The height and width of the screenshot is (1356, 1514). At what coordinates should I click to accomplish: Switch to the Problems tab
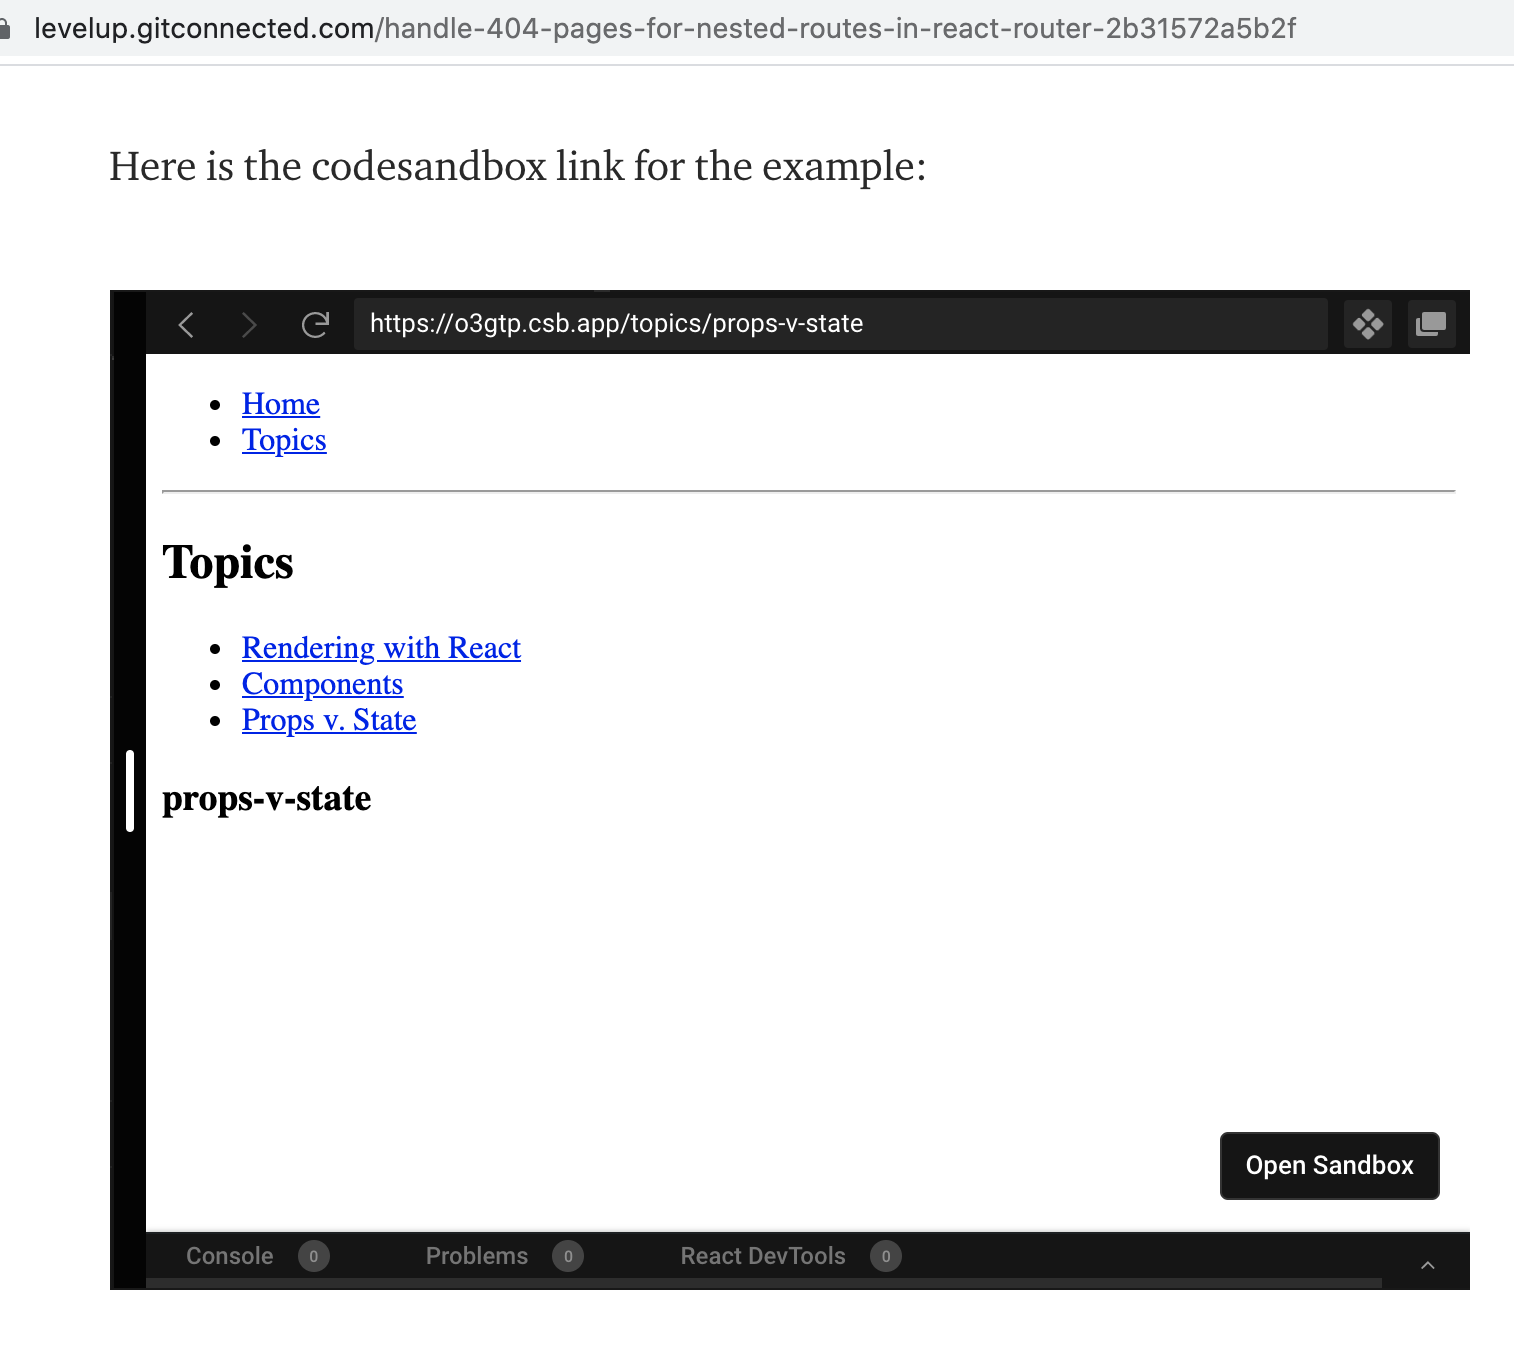(x=477, y=1256)
